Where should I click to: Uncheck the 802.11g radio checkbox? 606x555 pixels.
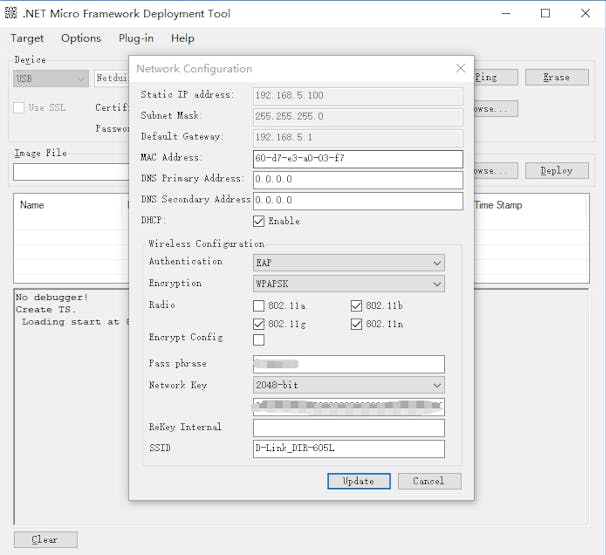click(x=259, y=324)
